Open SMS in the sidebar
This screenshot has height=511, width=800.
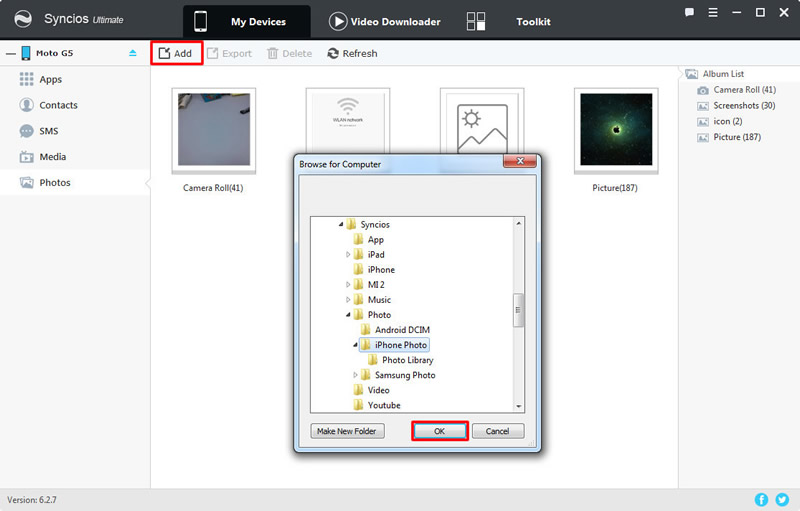tap(75, 131)
